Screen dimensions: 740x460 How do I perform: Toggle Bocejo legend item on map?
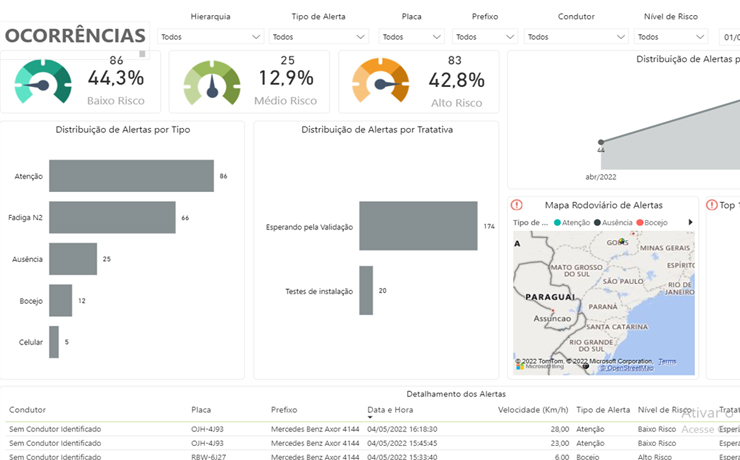655,222
